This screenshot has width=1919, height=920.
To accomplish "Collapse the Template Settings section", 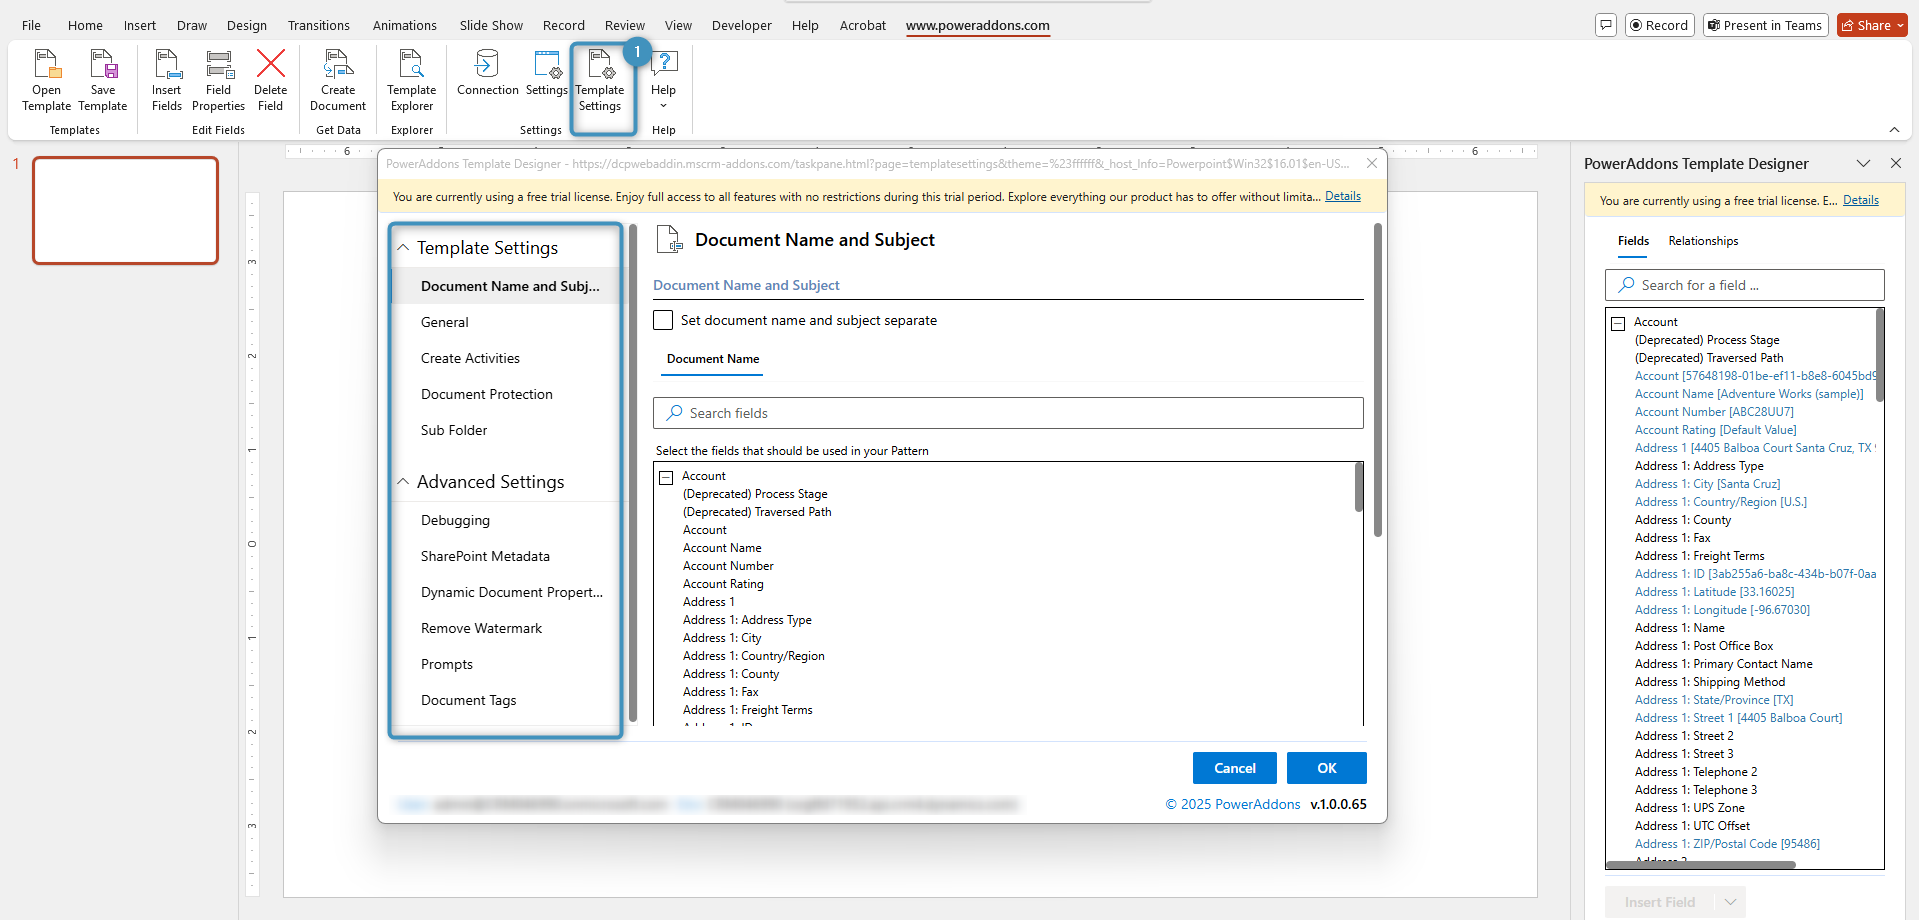I will pyautogui.click(x=403, y=247).
